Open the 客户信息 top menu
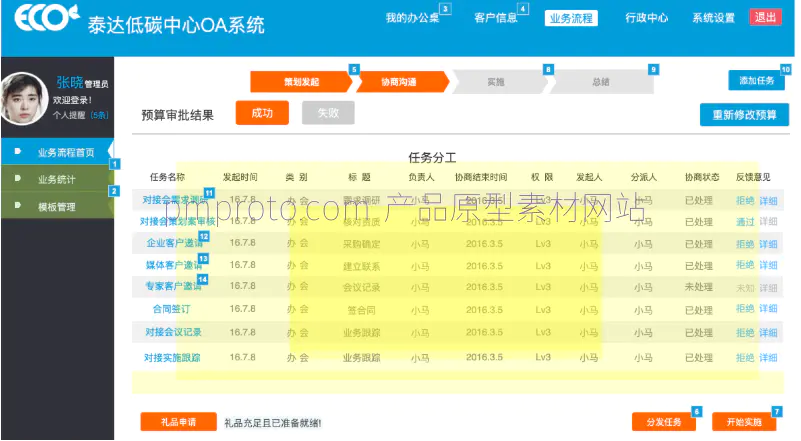The height and width of the screenshot is (441, 801). (x=495, y=18)
